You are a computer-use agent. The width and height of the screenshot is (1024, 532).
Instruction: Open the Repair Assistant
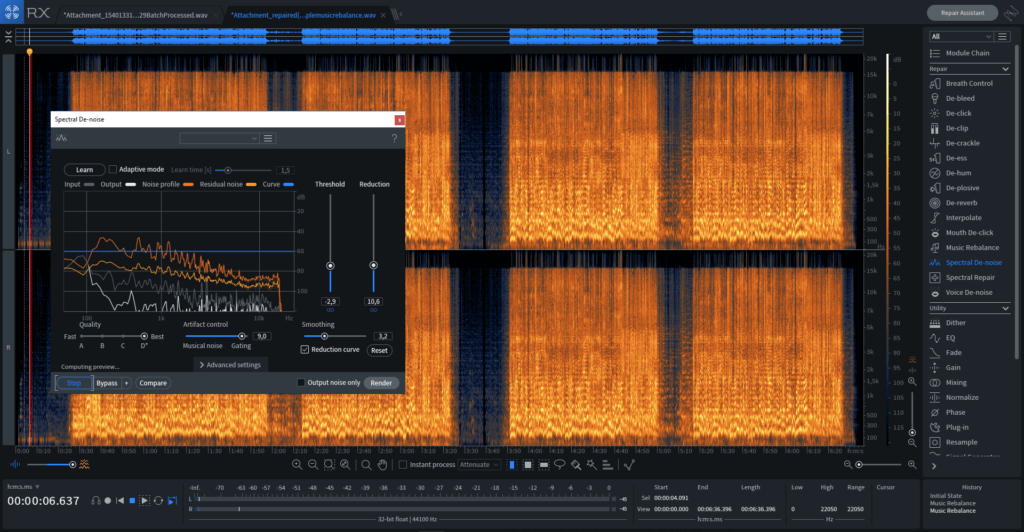(963, 12)
